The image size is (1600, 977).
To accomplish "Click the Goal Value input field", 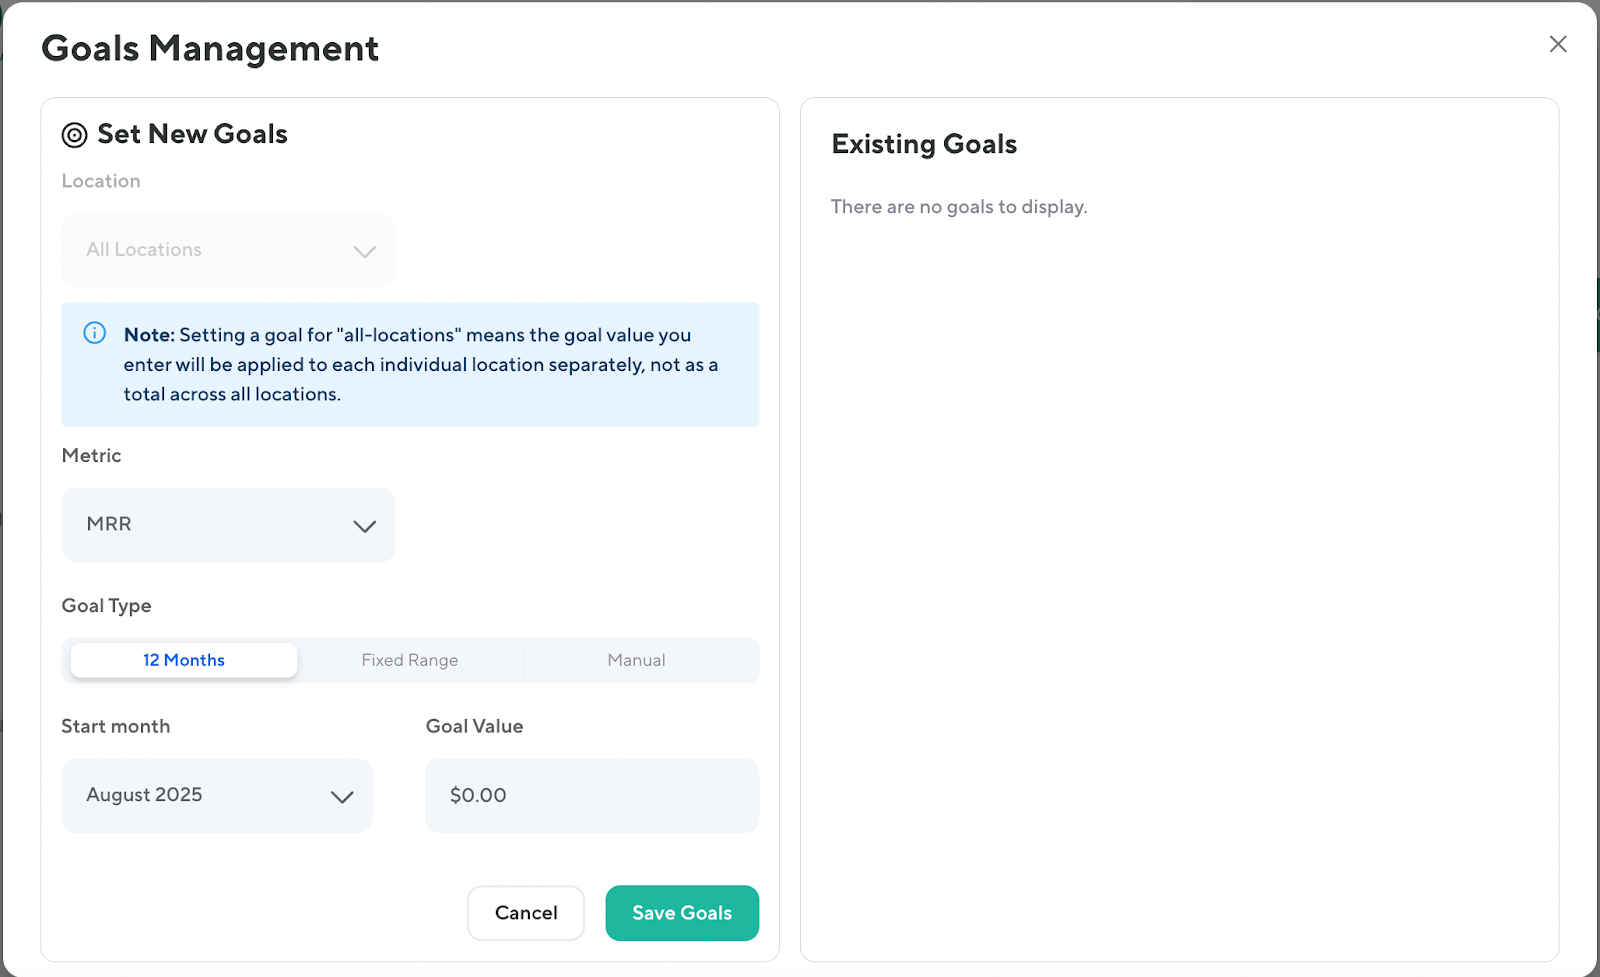I will coord(592,796).
